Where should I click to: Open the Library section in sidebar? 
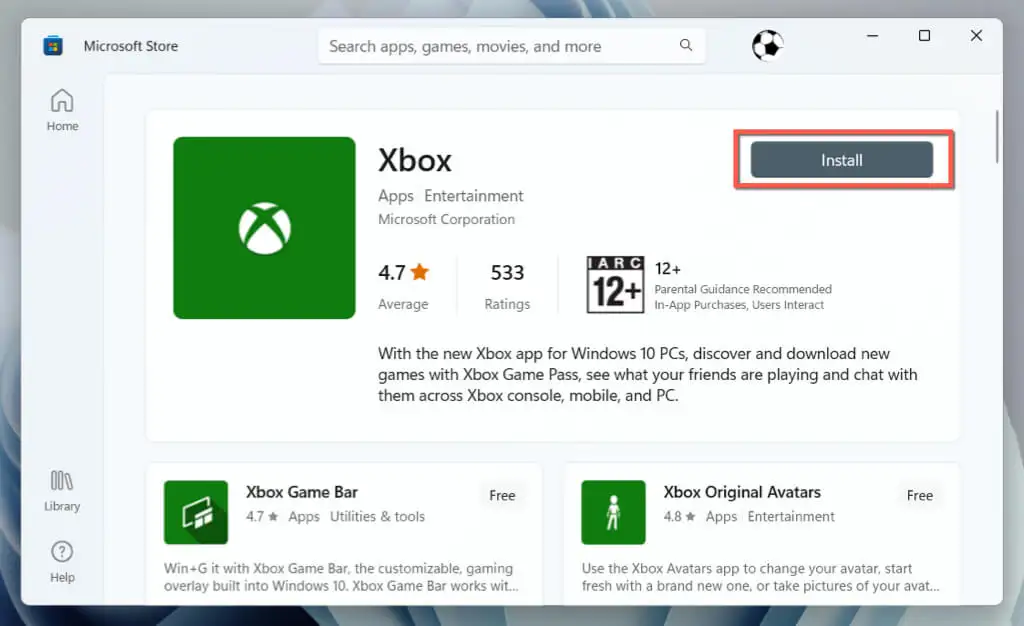click(x=62, y=491)
